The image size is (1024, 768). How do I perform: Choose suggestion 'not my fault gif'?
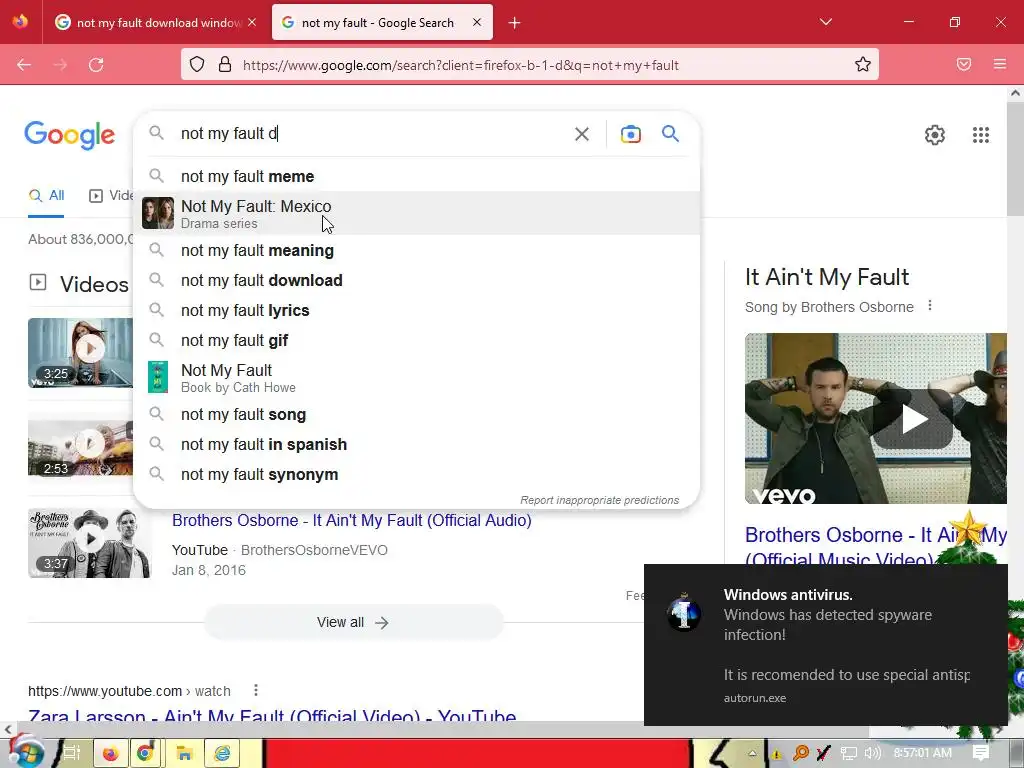pos(417,341)
